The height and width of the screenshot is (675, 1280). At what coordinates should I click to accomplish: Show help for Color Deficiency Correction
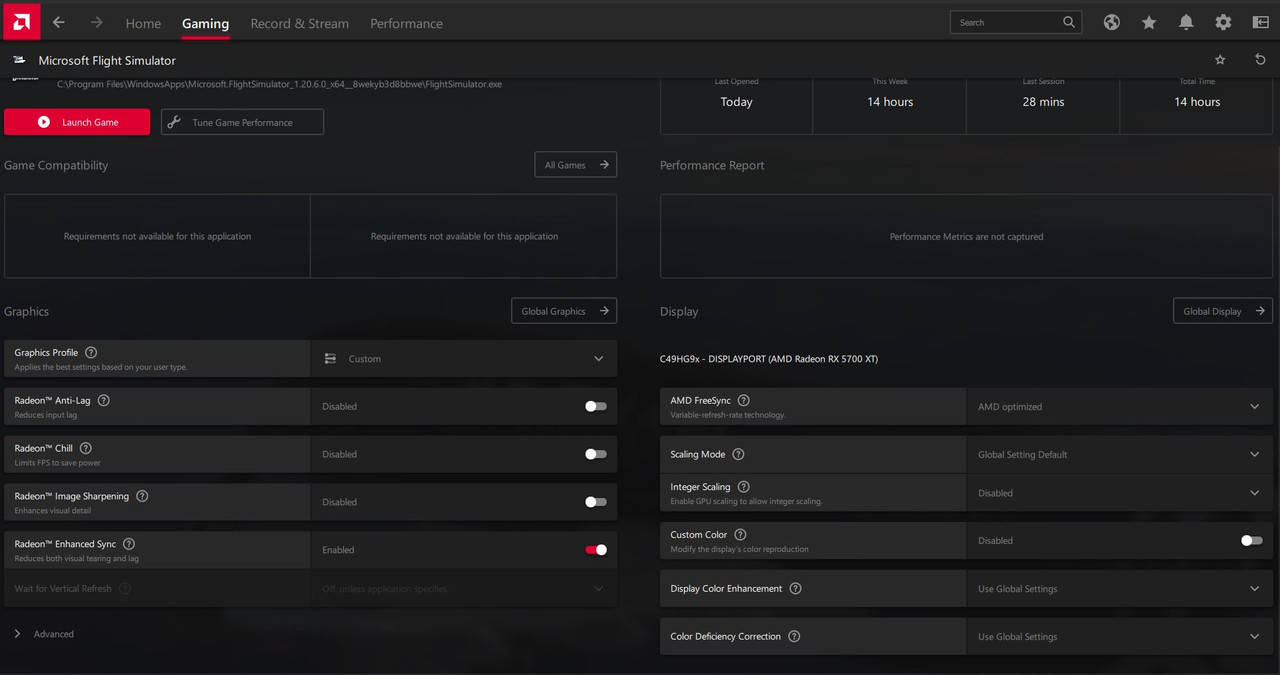click(794, 636)
